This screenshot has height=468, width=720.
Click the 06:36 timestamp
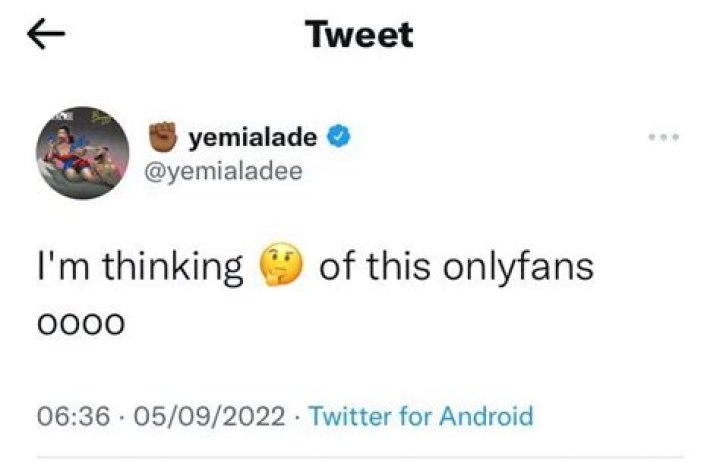pyautogui.click(x=70, y=415)
